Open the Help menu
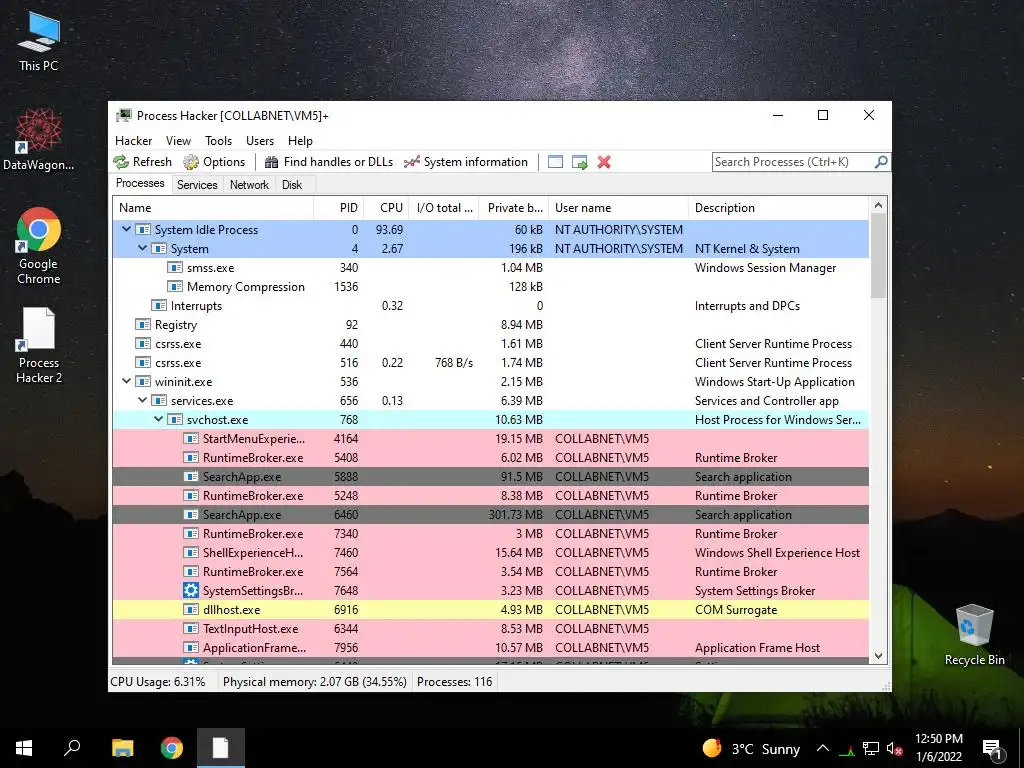The height and width of the screenshot is (768, 1024). pos(300,140)
